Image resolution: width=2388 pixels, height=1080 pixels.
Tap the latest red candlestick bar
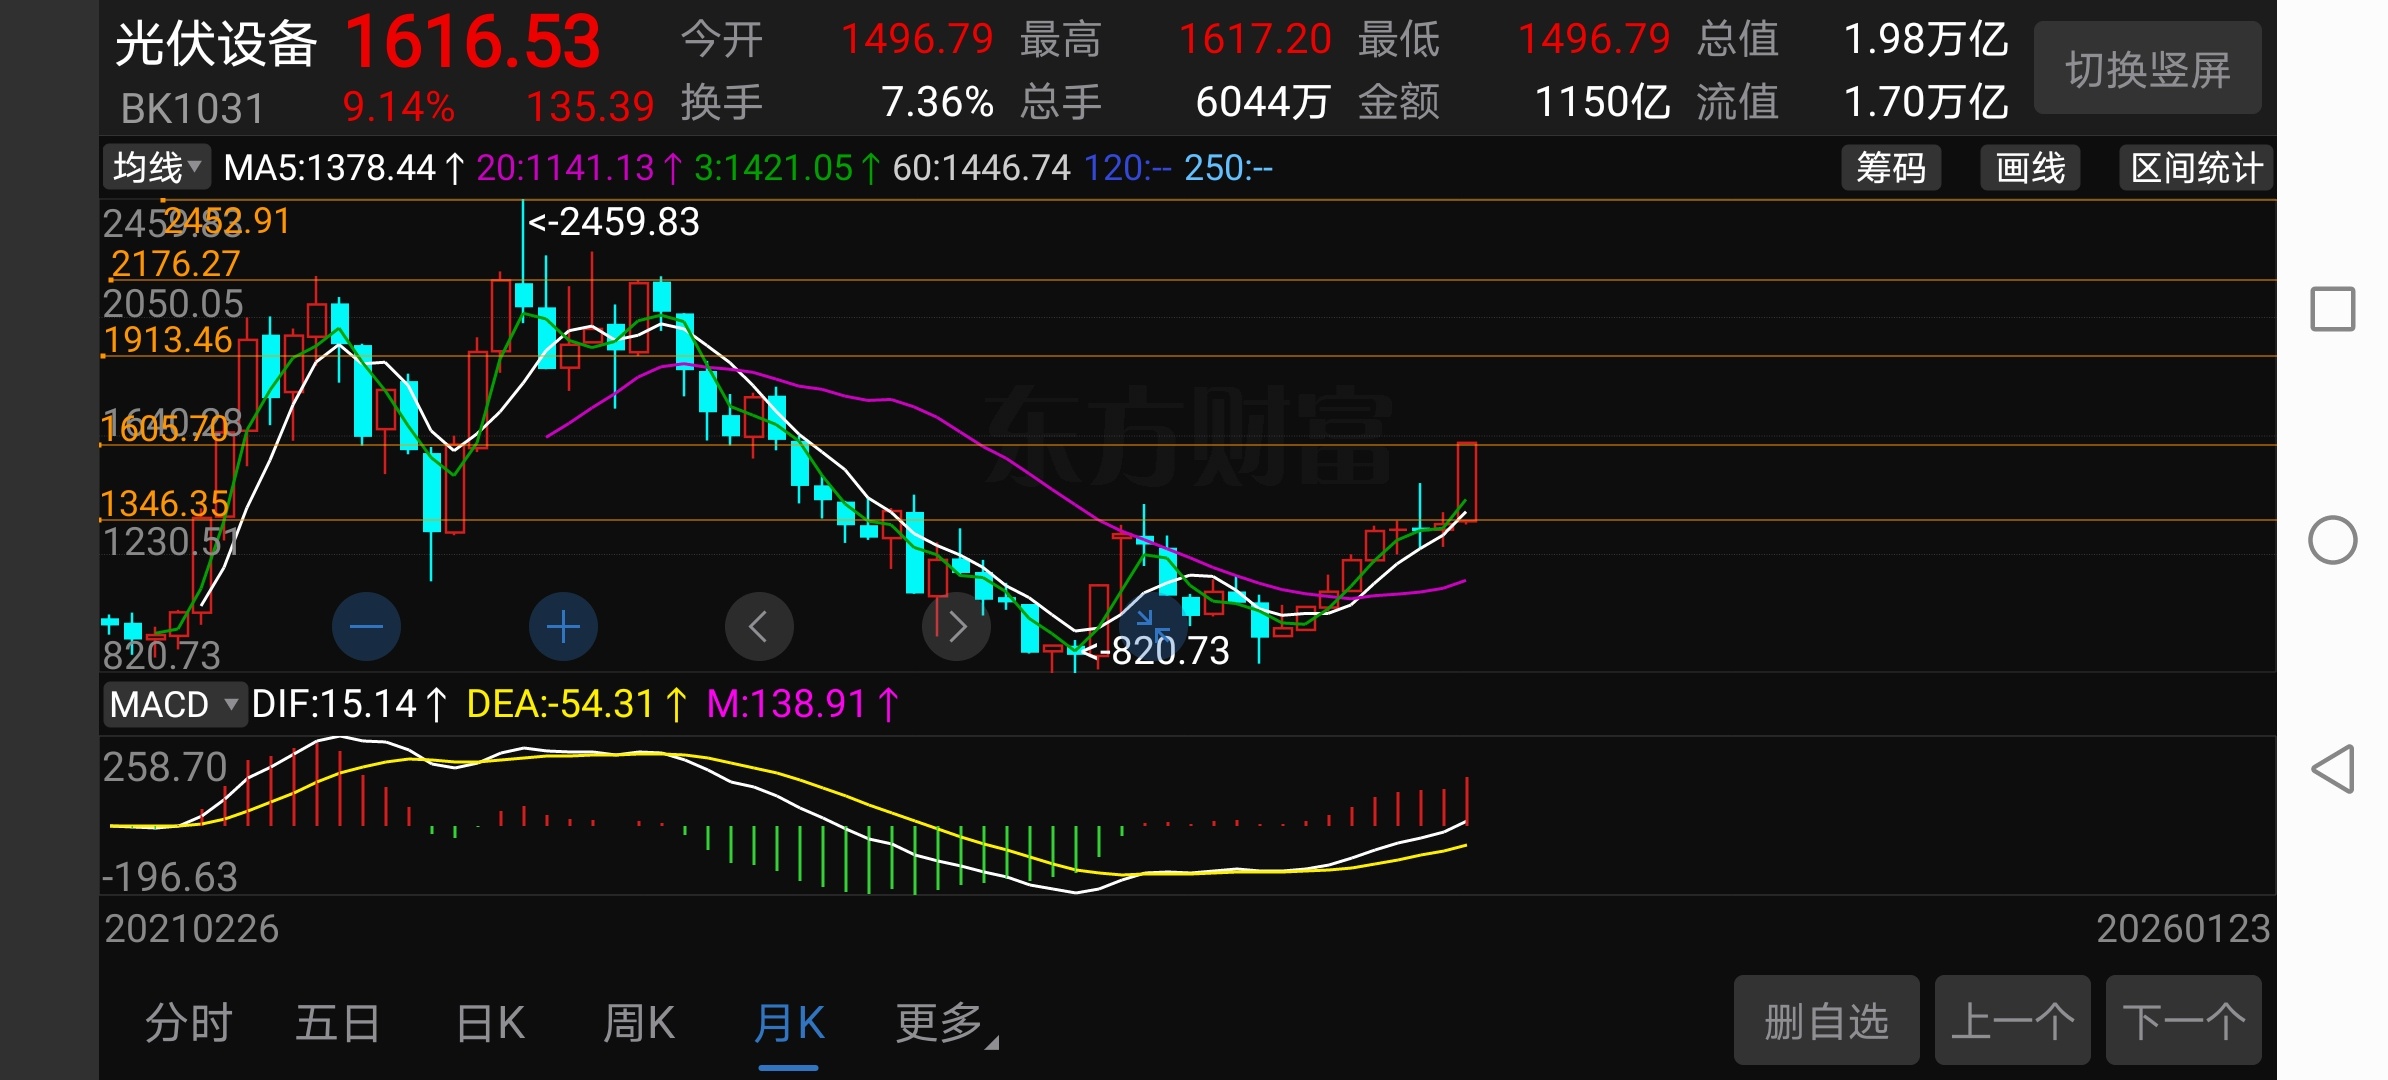pyautogui.click(x=1467, y=482)
